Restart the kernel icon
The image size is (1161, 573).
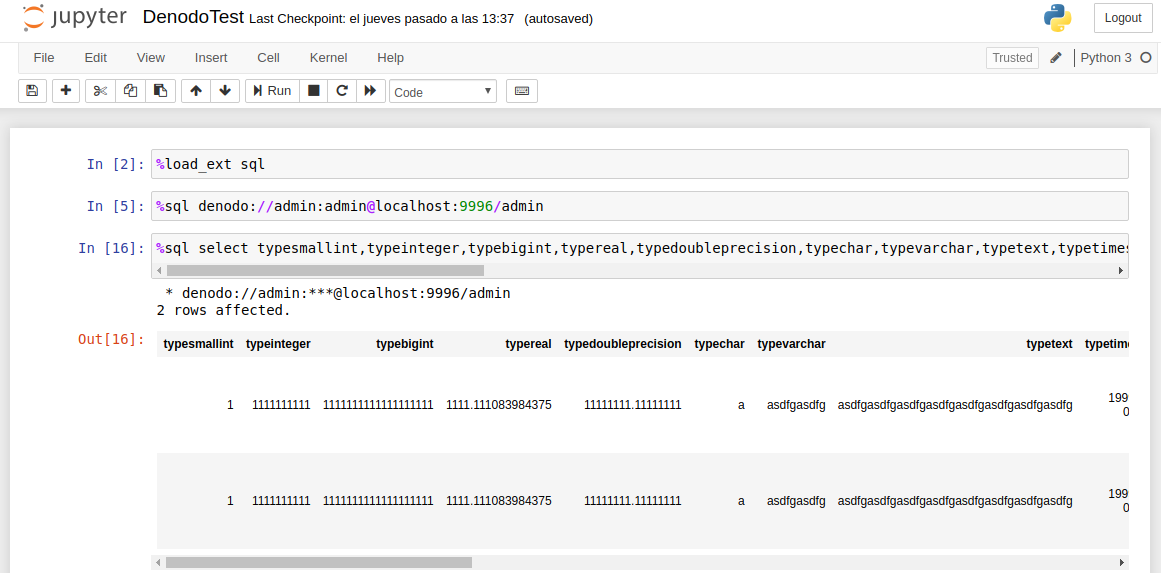342,91
